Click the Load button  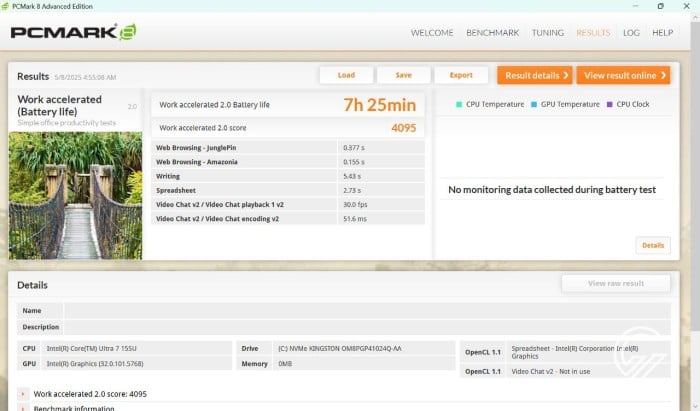click(346, 75)
